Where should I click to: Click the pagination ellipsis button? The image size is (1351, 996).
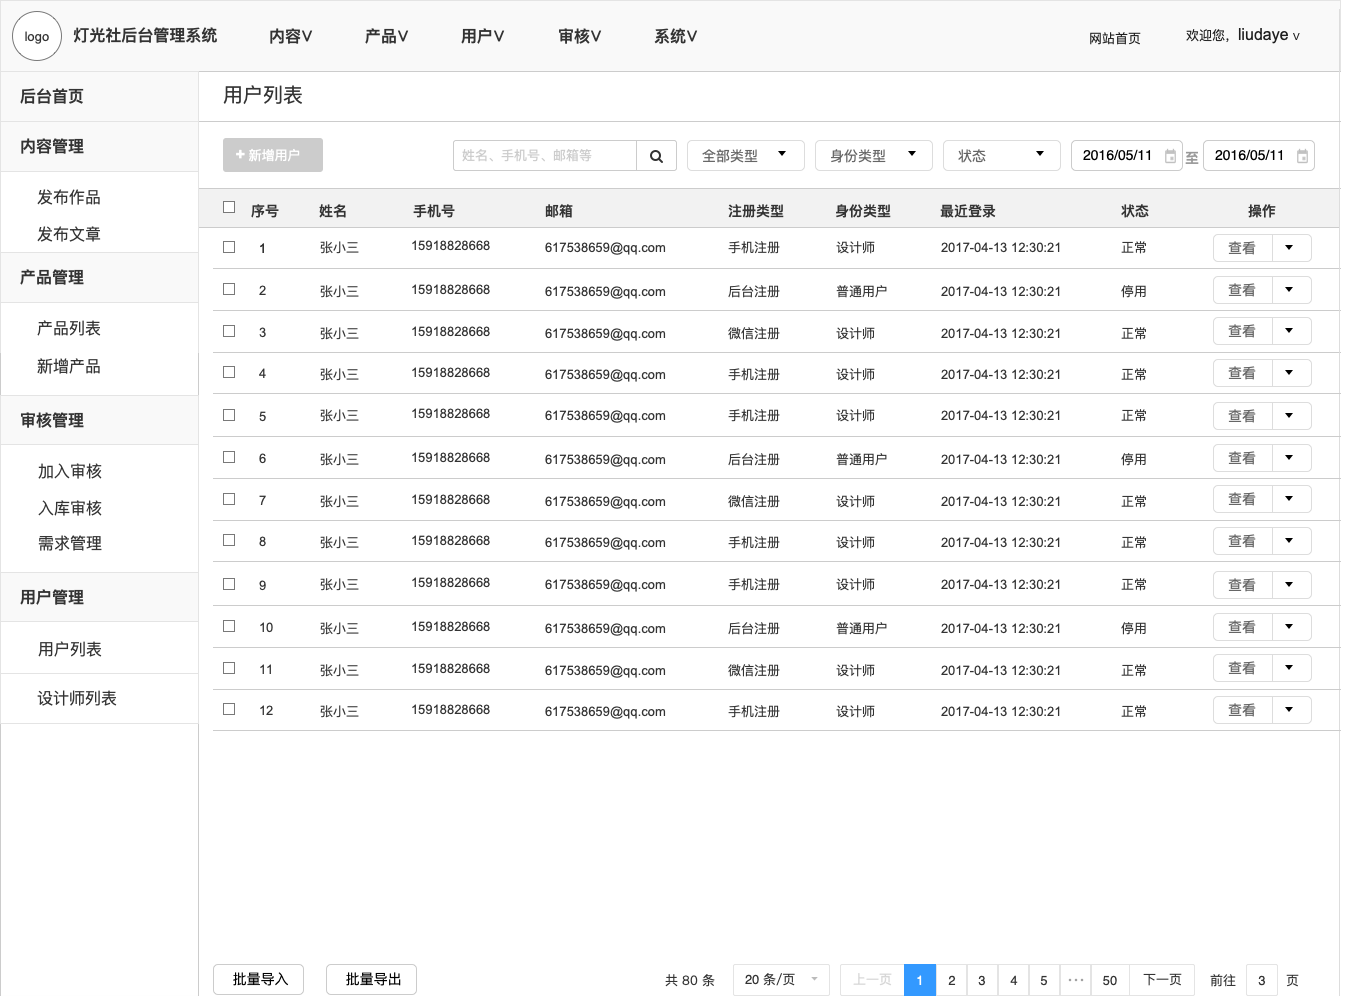(x=1076, y=980)
